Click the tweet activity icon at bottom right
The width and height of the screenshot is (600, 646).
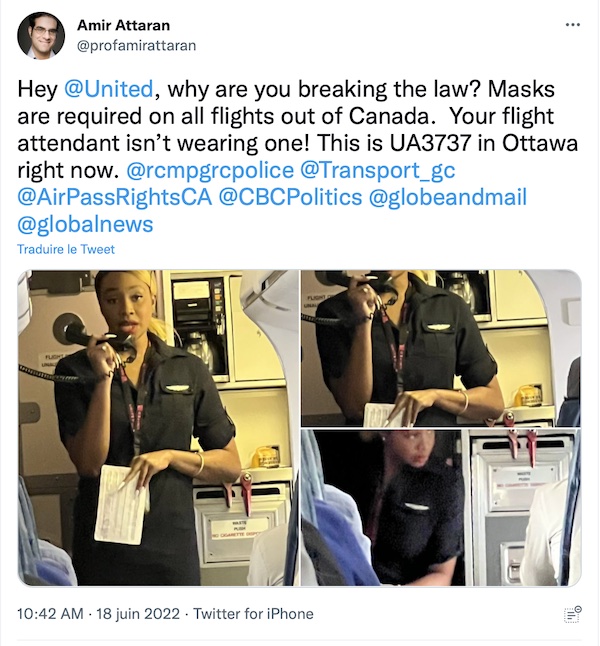tap(572, 614)
